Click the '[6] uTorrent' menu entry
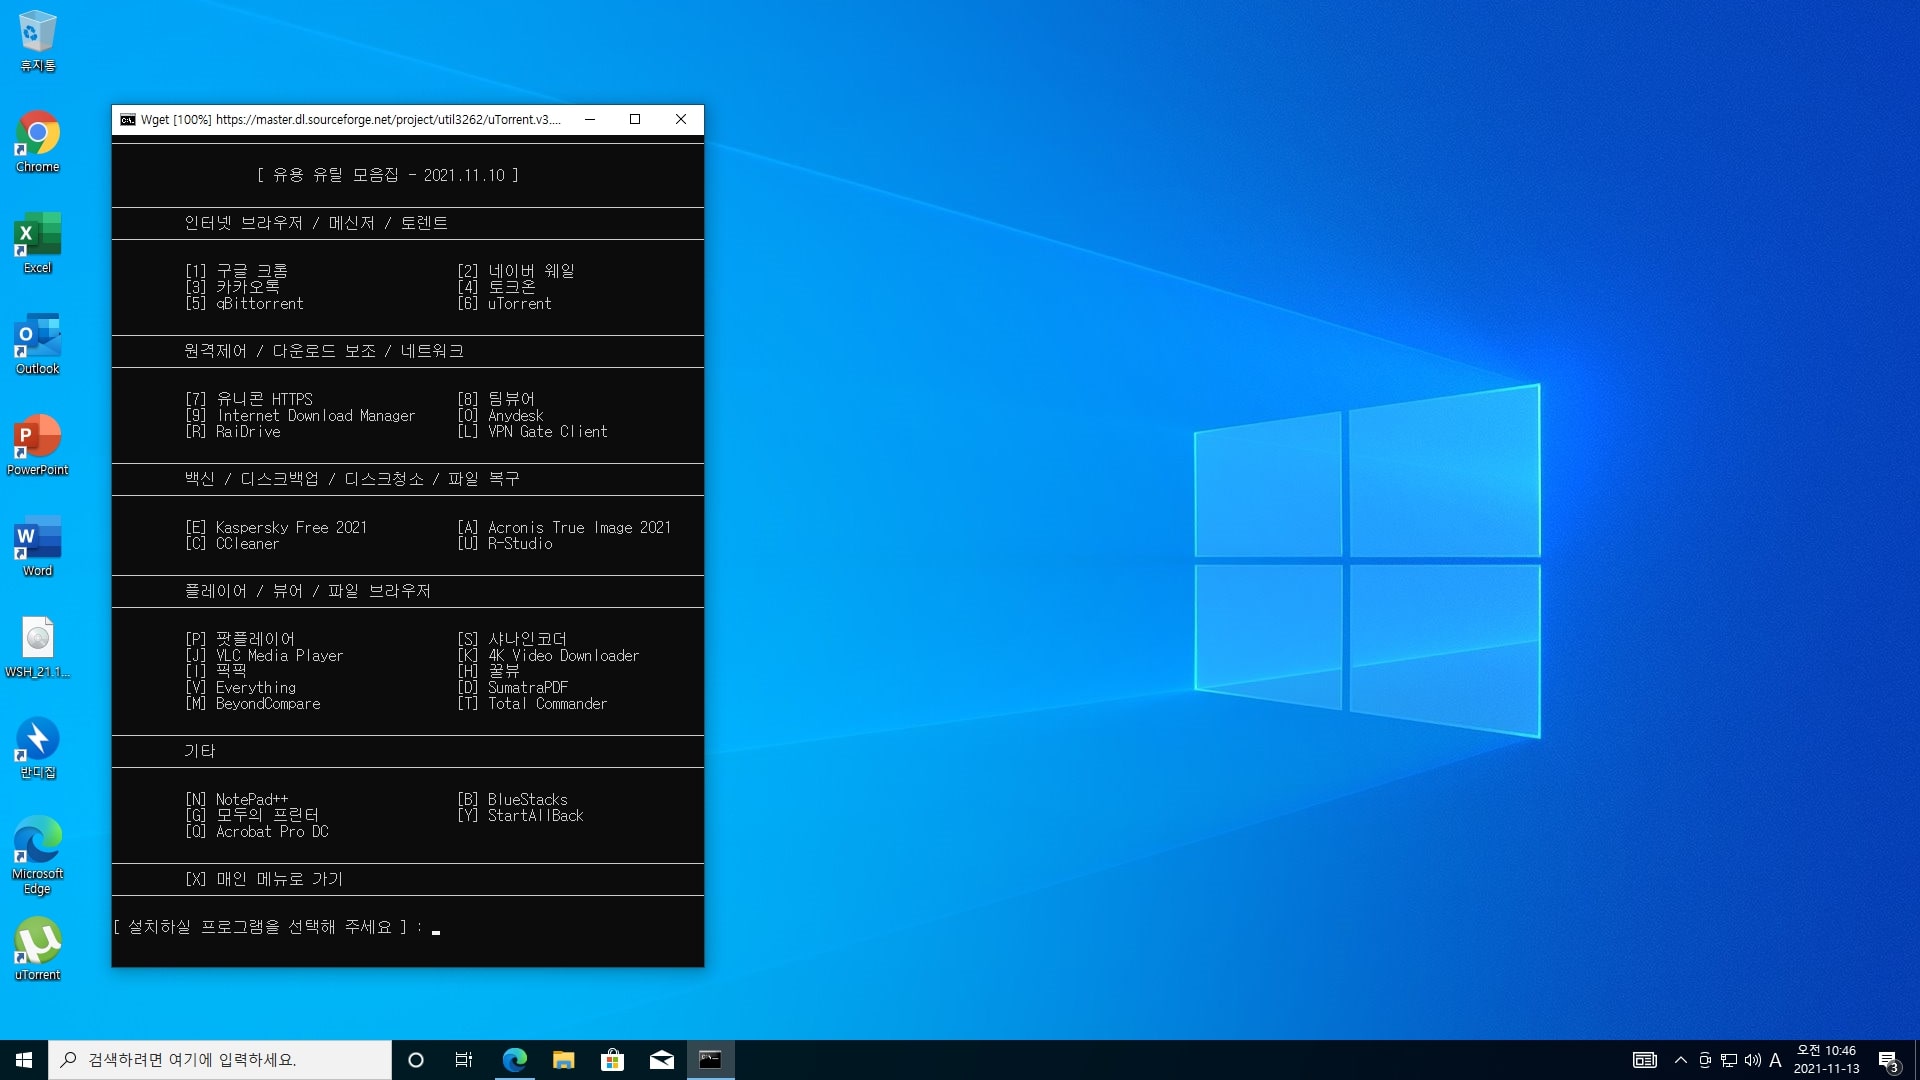Image resolution: width=1920 pixels, height=1080 pixels. pyautogui.click(x=504, y=303)
